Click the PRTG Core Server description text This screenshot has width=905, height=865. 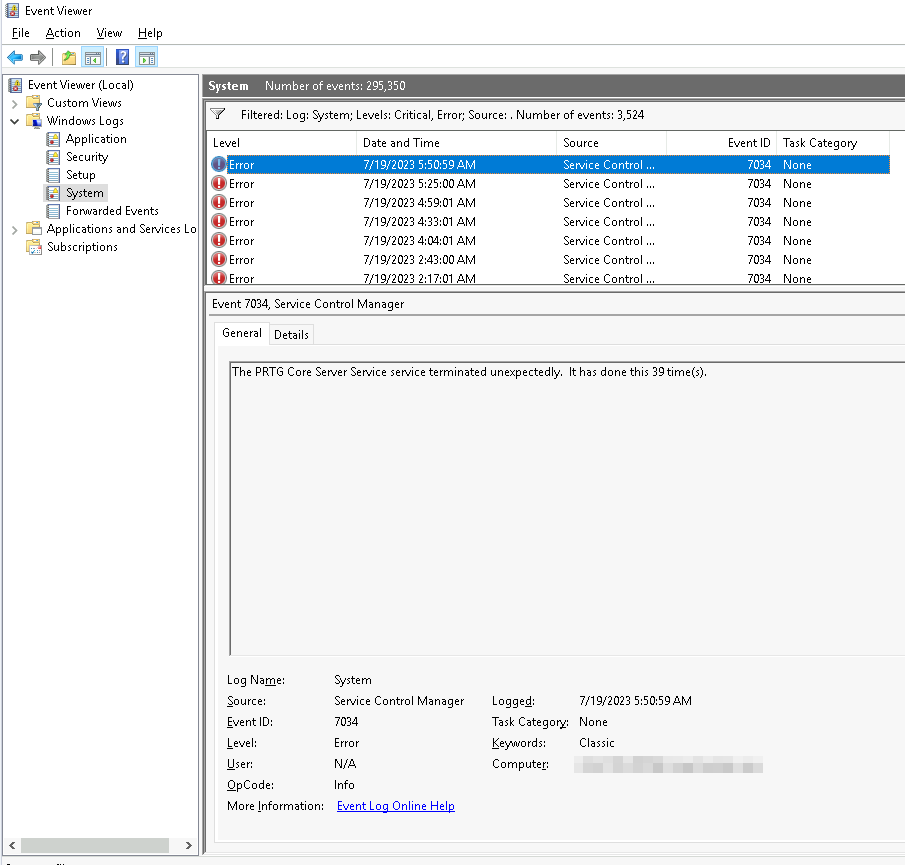pos(469,372)
